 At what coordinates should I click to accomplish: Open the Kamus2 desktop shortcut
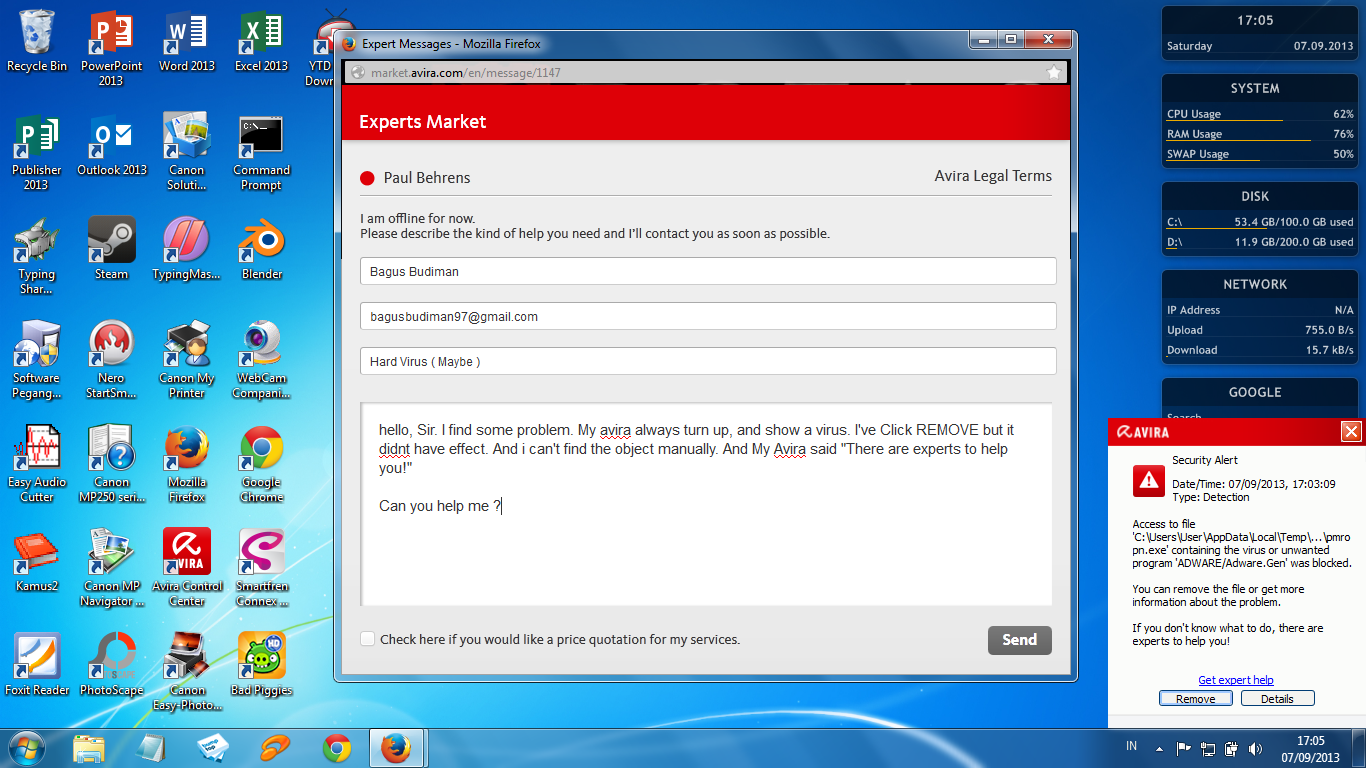tap(37, 562)
